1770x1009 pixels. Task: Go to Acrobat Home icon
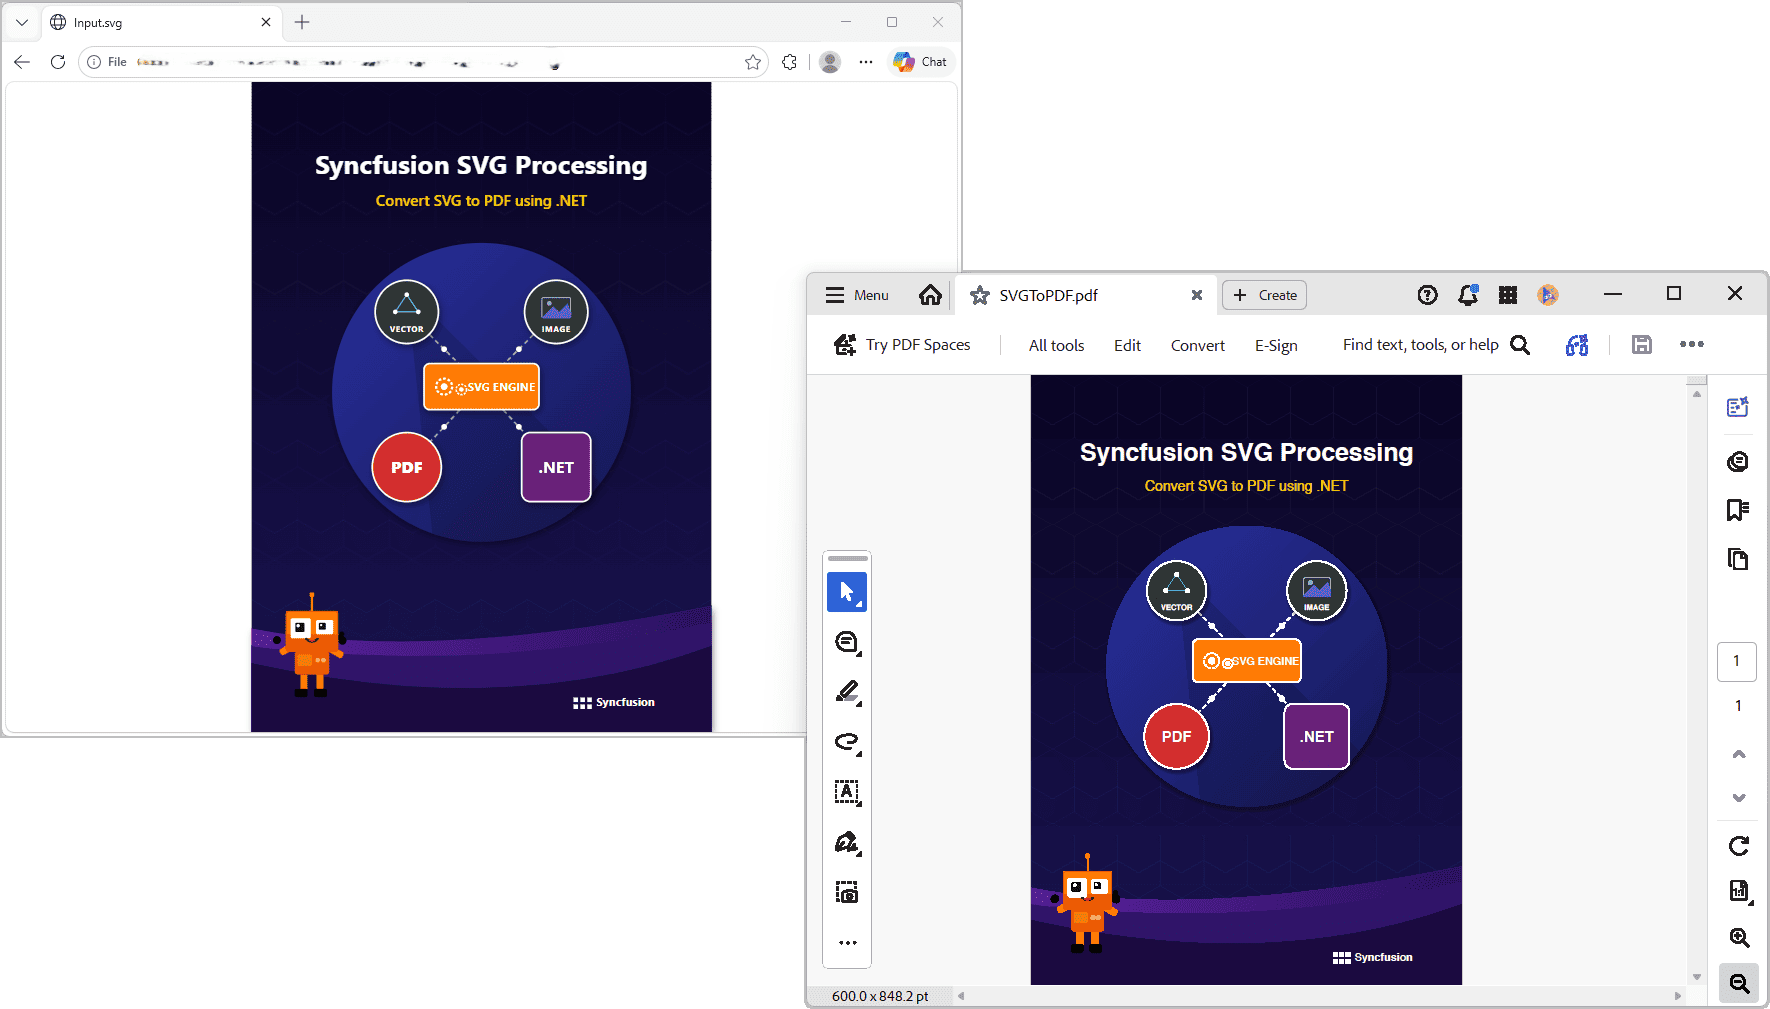(930, 295)
